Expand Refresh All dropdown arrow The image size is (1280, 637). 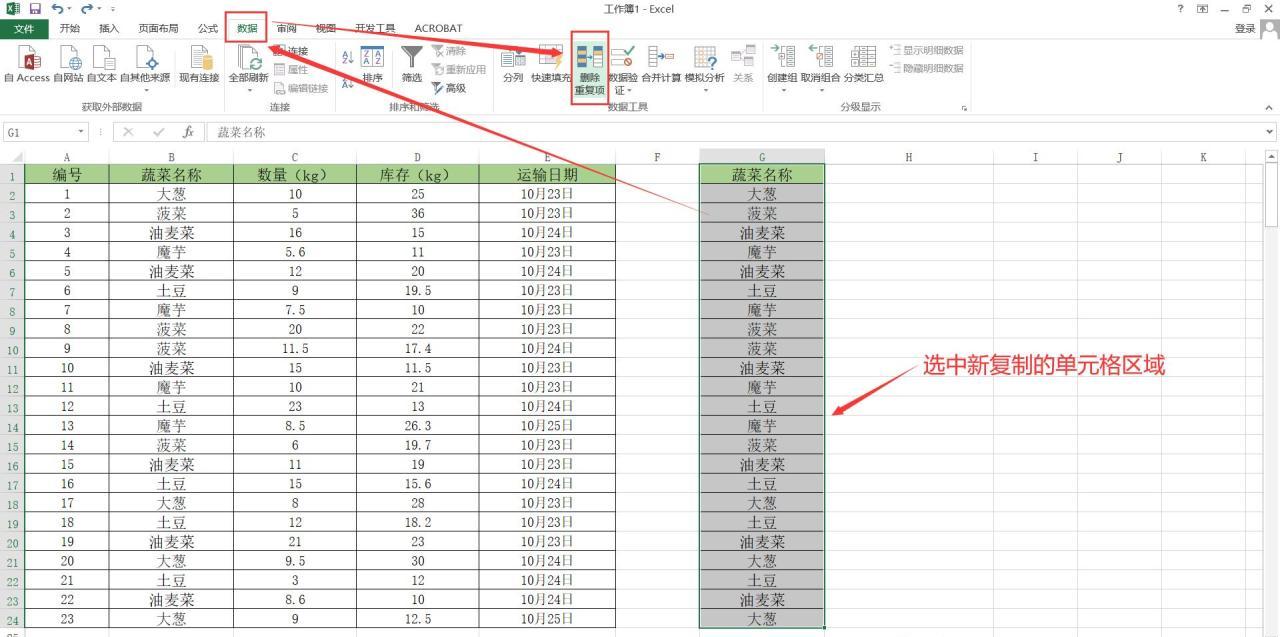(248, 89)
